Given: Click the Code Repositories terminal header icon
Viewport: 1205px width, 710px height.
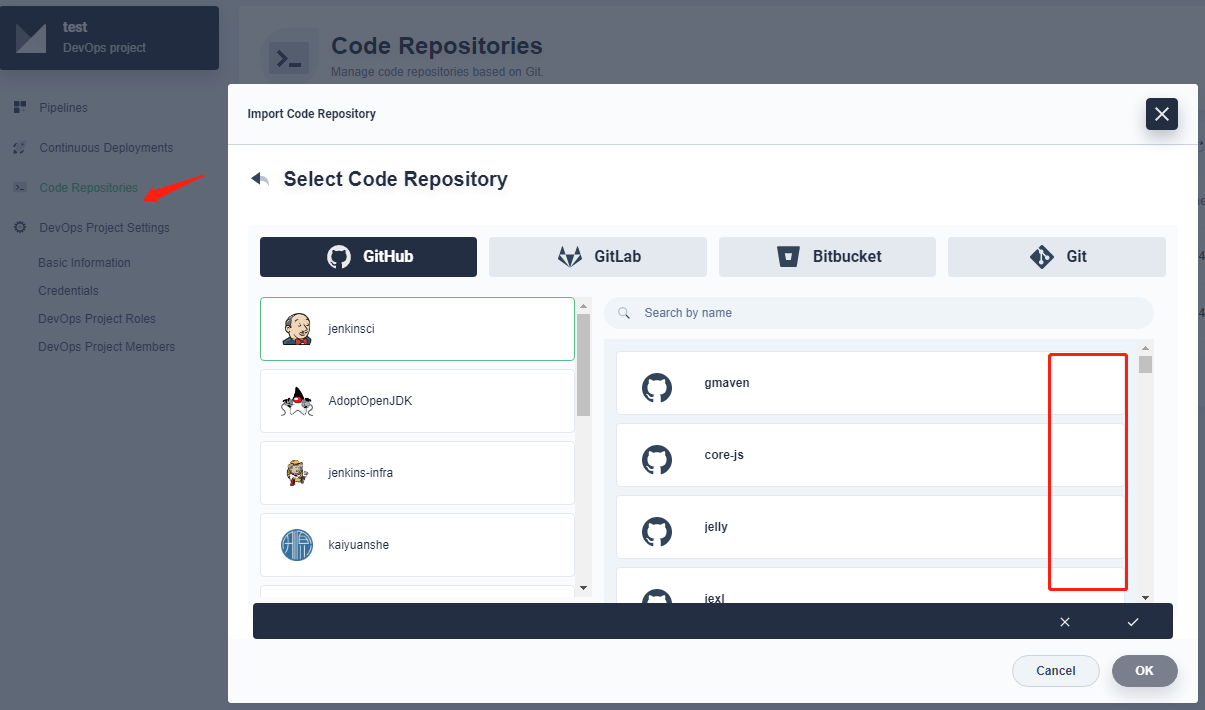Looking at the screenshot, I should click(x=290, y=58).
